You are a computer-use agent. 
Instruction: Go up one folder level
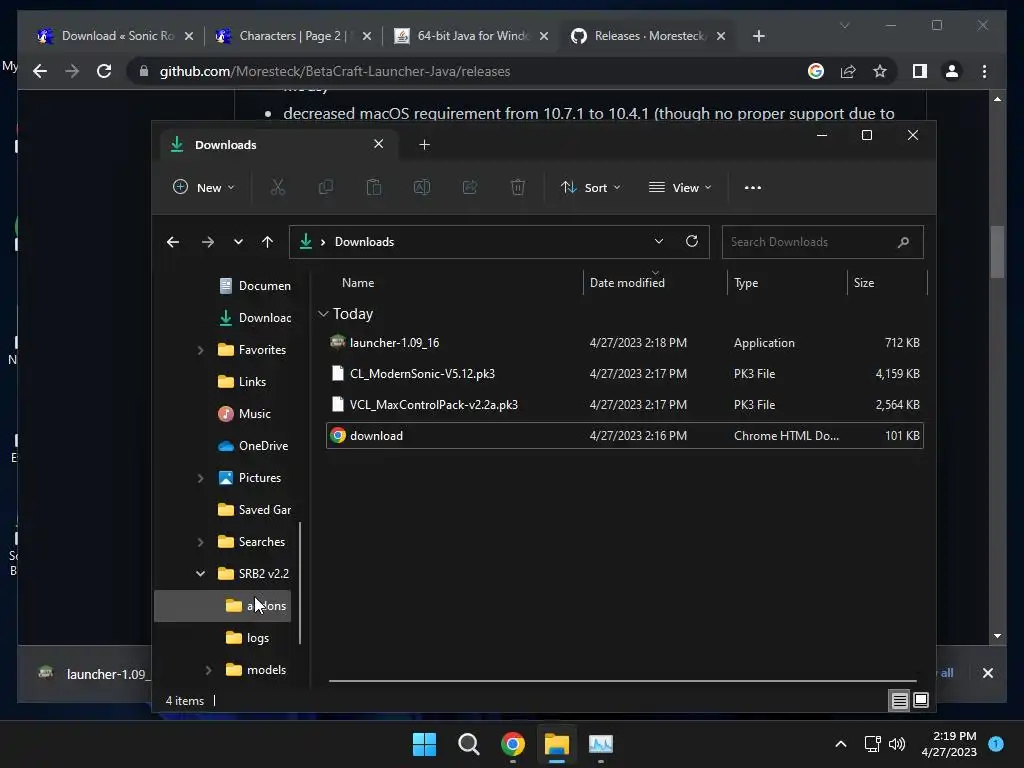(267, 242)
